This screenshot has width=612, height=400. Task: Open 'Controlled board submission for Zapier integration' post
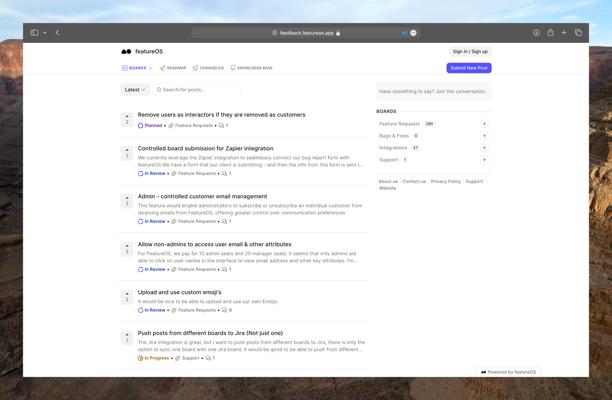(205, 148)
